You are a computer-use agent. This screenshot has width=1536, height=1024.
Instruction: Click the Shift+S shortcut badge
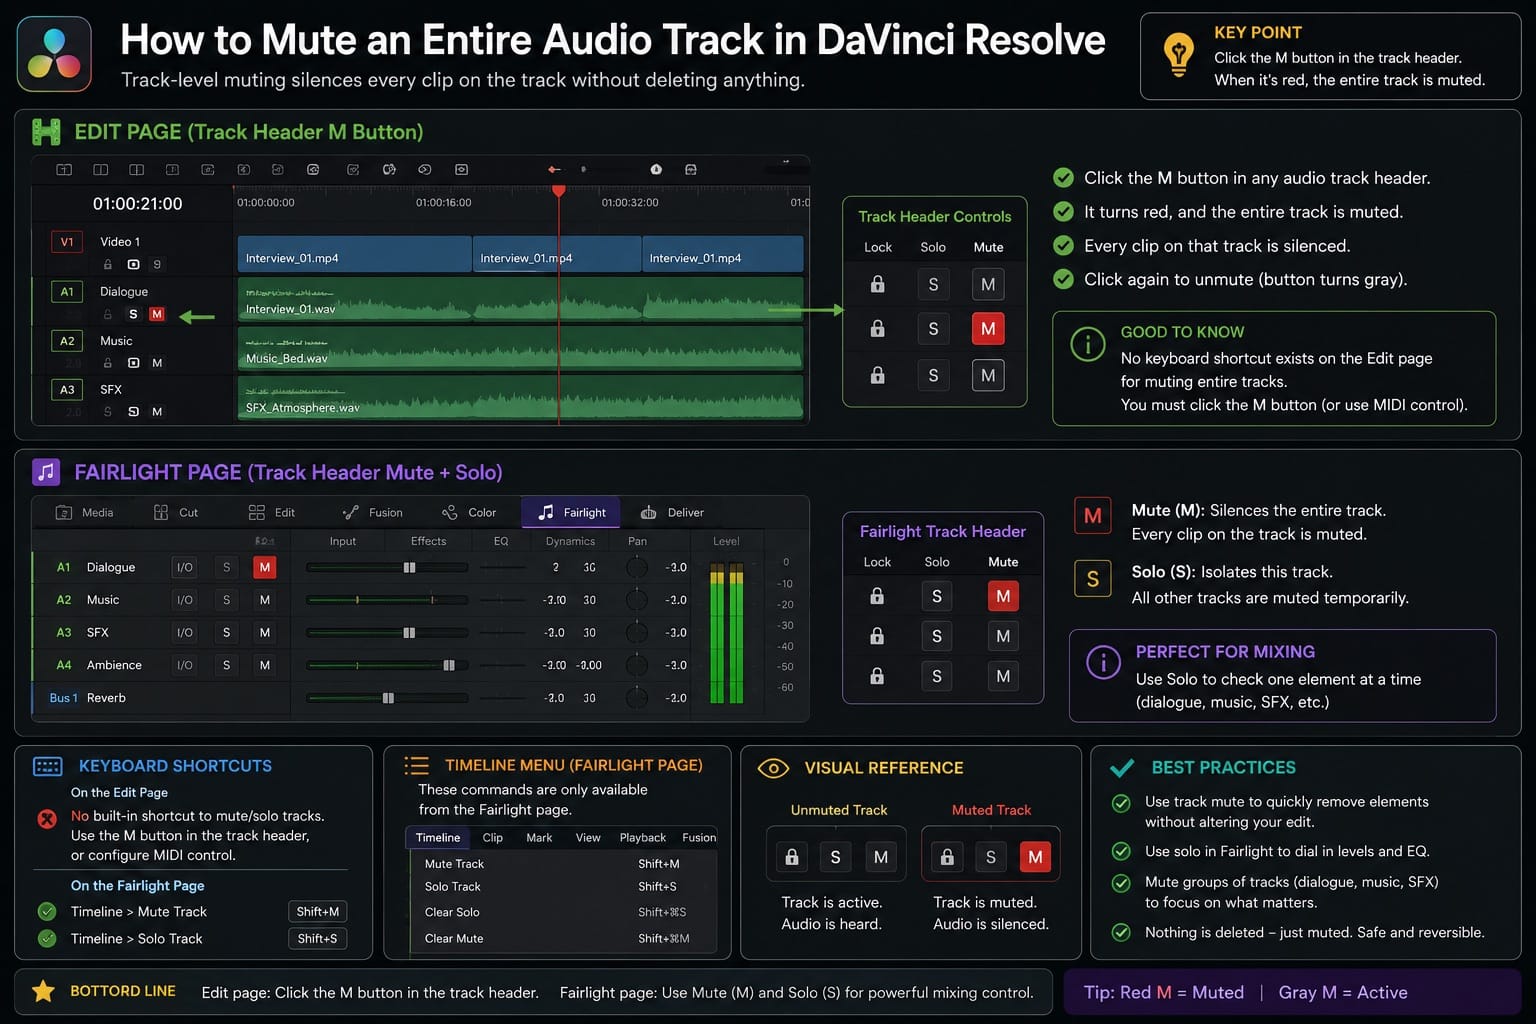point(317,939)
